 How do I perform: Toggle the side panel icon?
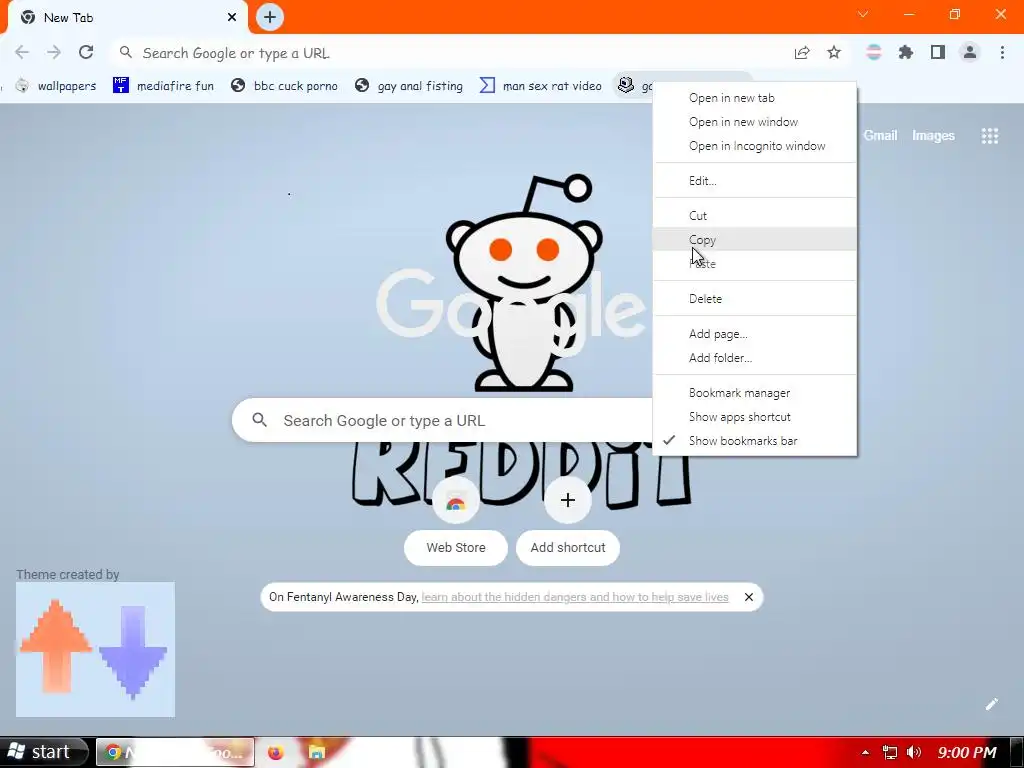tap(938, 52)
